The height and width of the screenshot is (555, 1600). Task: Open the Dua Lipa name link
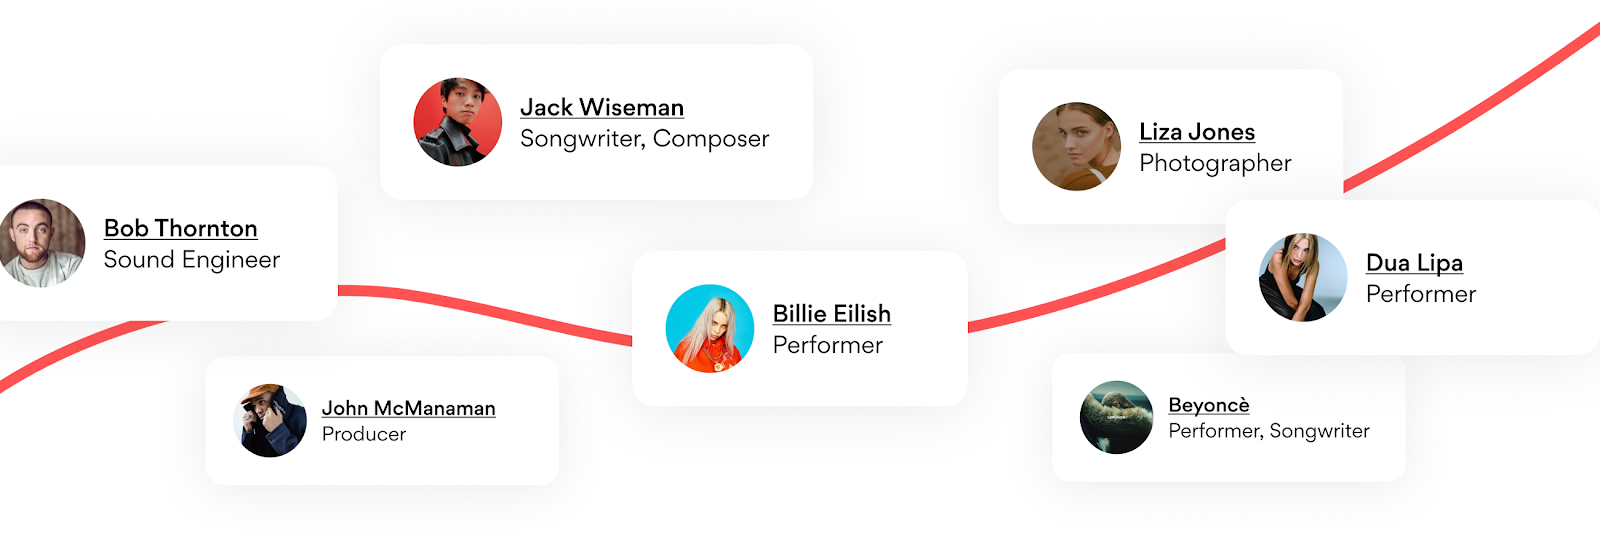(1415, 263)
